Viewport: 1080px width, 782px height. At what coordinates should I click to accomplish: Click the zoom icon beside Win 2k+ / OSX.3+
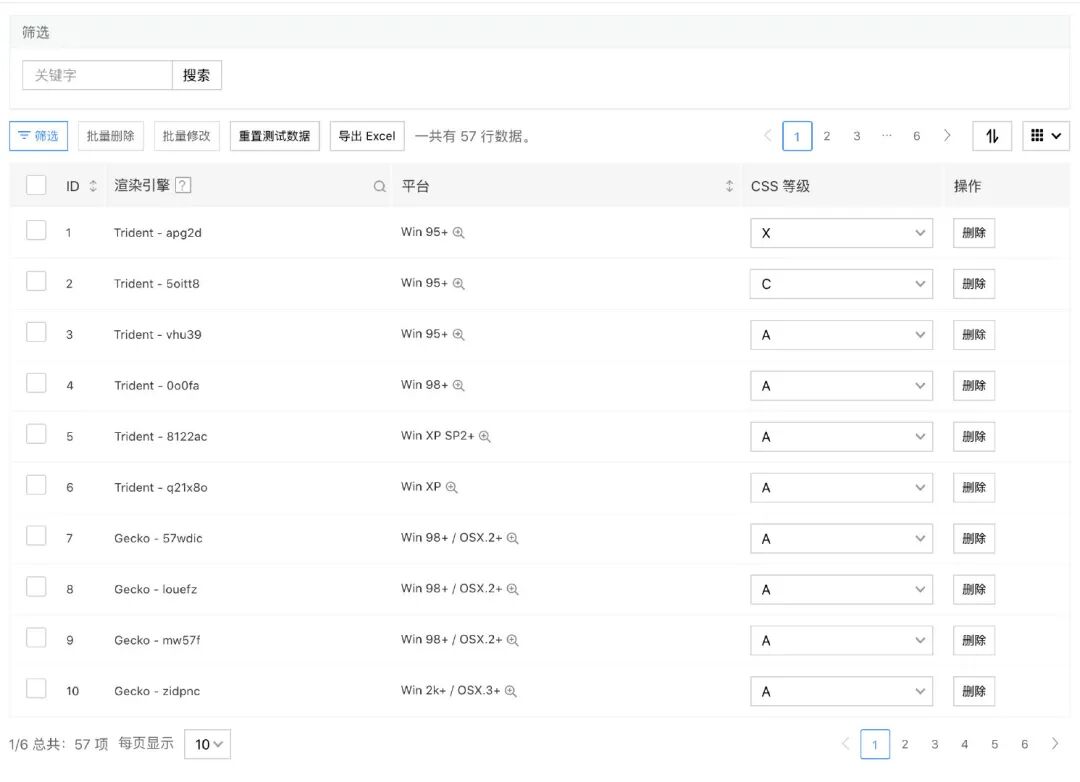coord(511,691)
